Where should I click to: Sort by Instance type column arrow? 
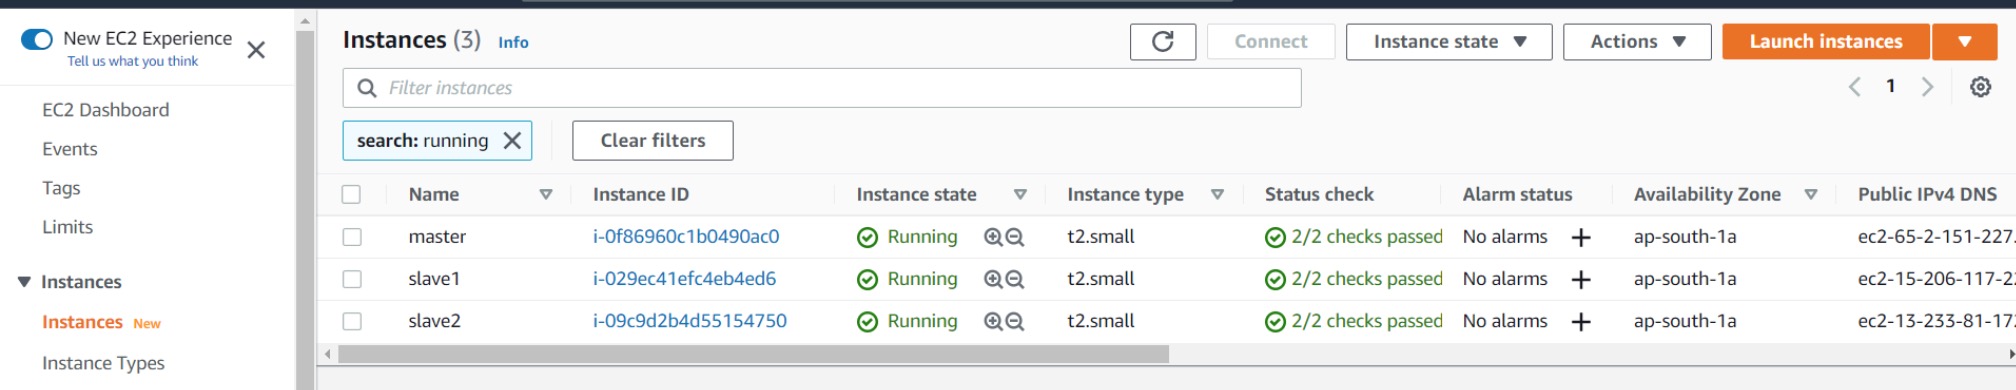pyautogui.click(x=1217, y=194)
